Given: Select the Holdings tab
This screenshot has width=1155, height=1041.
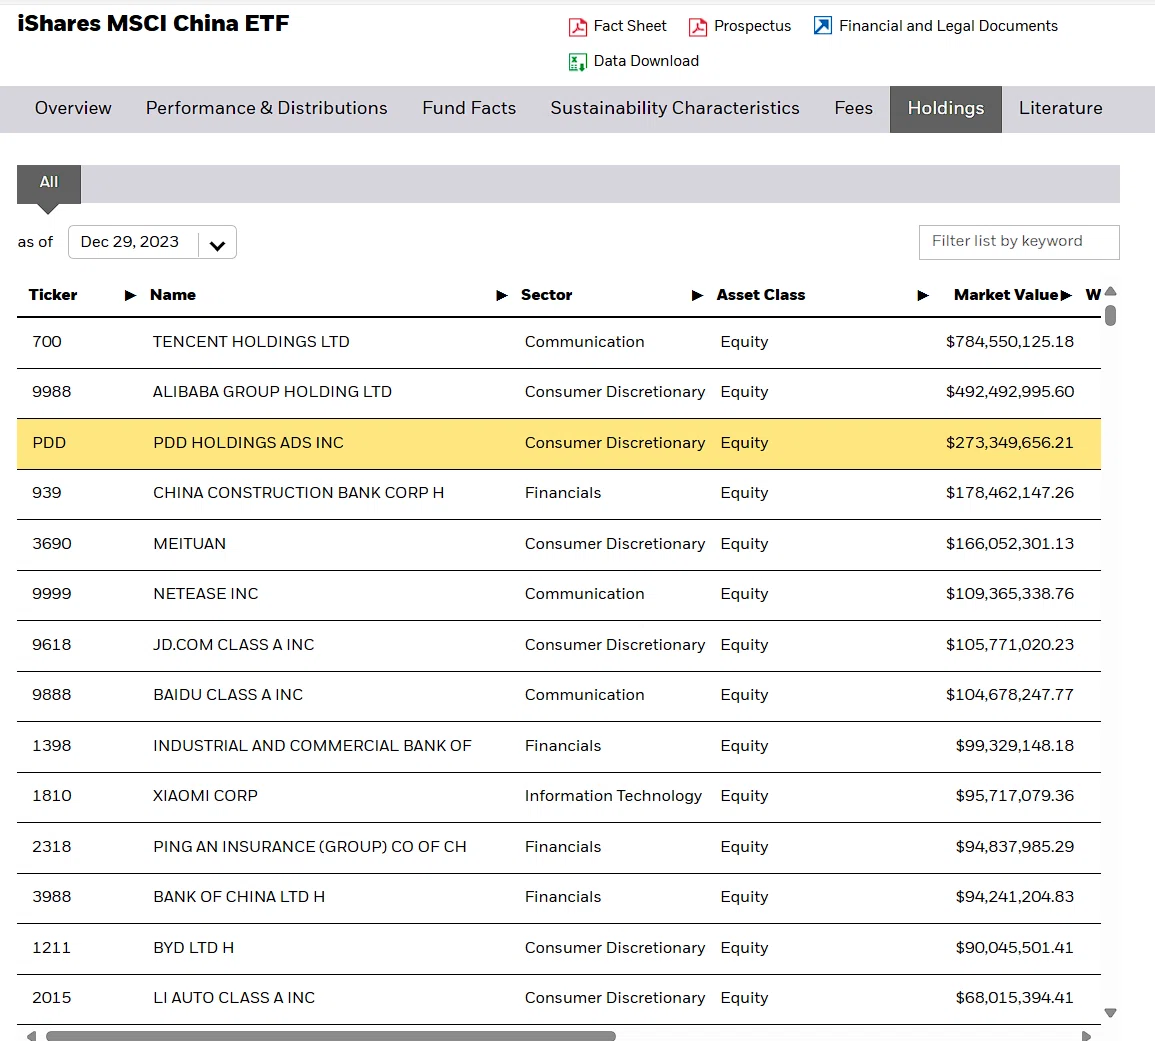Looking at the screenshot, I should 946,109.
